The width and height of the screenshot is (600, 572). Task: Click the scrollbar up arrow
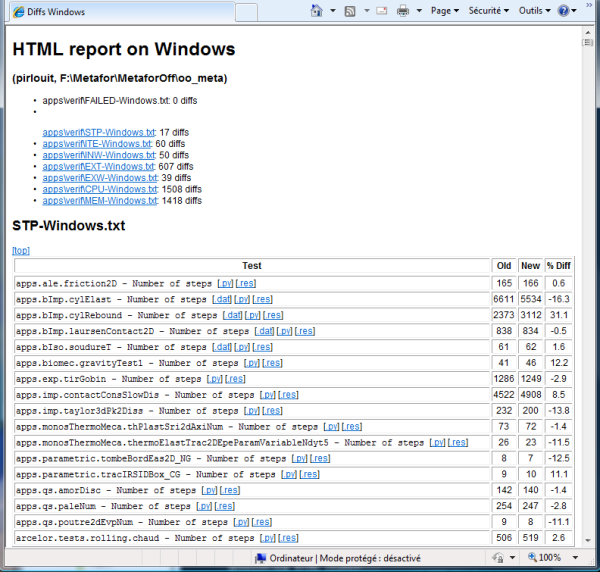(588, 33)
